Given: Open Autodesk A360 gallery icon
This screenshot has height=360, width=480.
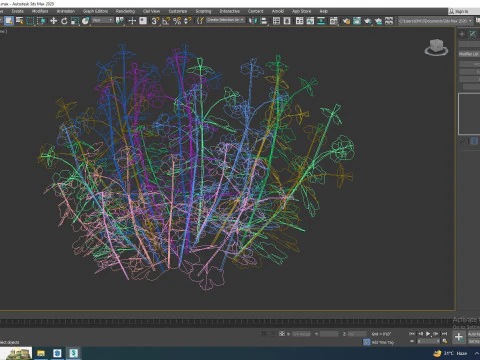Looking at the screenshot, I should [x=389, y=21].
